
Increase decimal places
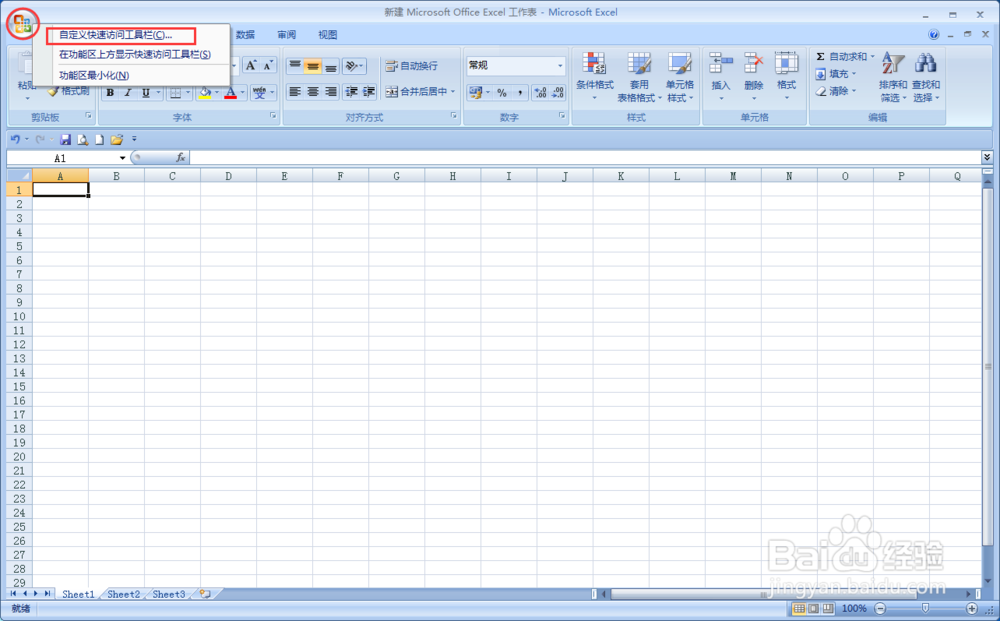tap(540, 93)
